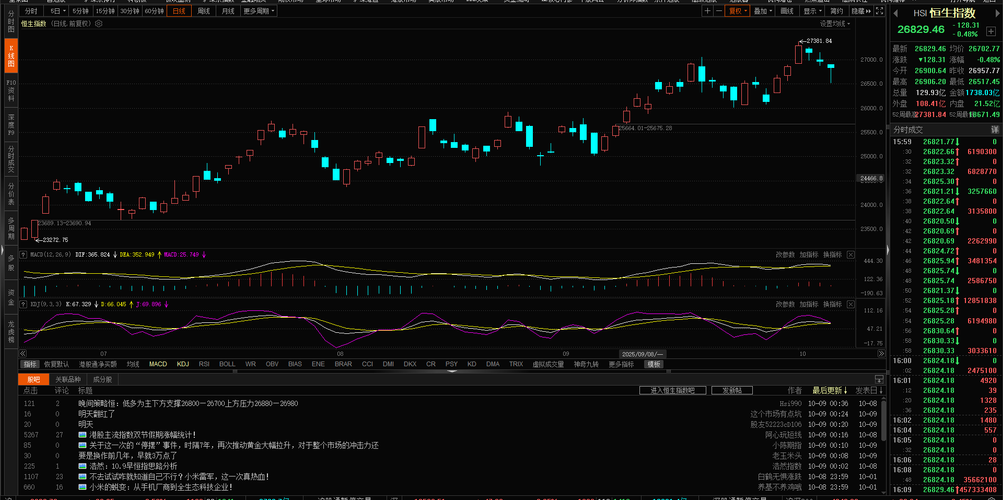Select the K线图 sidebar view
The width and height of the screenshot is (1003, 500).
(11, 55)
